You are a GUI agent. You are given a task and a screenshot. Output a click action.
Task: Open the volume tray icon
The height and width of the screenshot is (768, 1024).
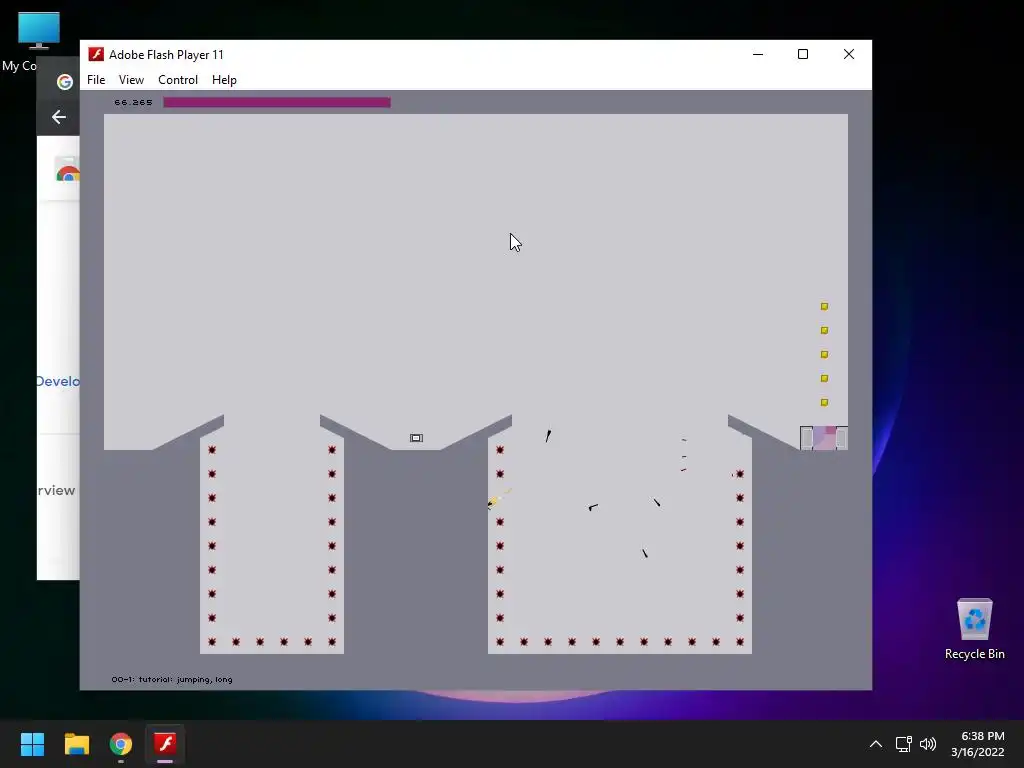(927, 744)
